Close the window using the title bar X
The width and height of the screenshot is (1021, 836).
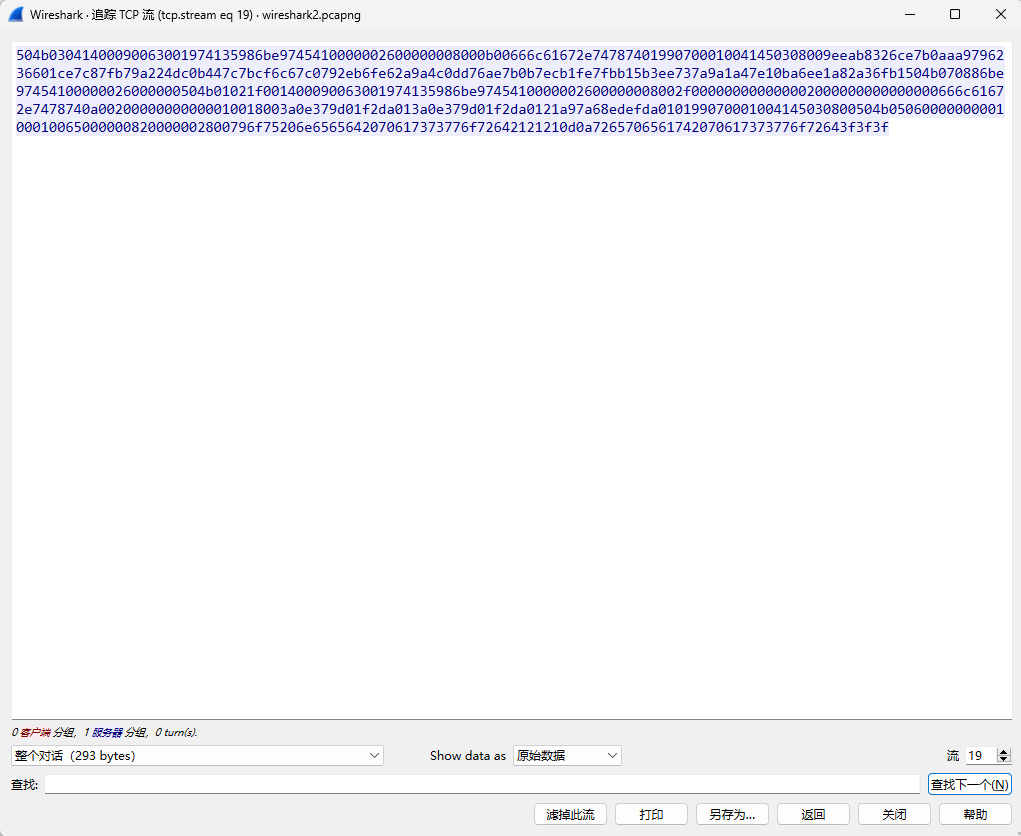pos(1000,14)
